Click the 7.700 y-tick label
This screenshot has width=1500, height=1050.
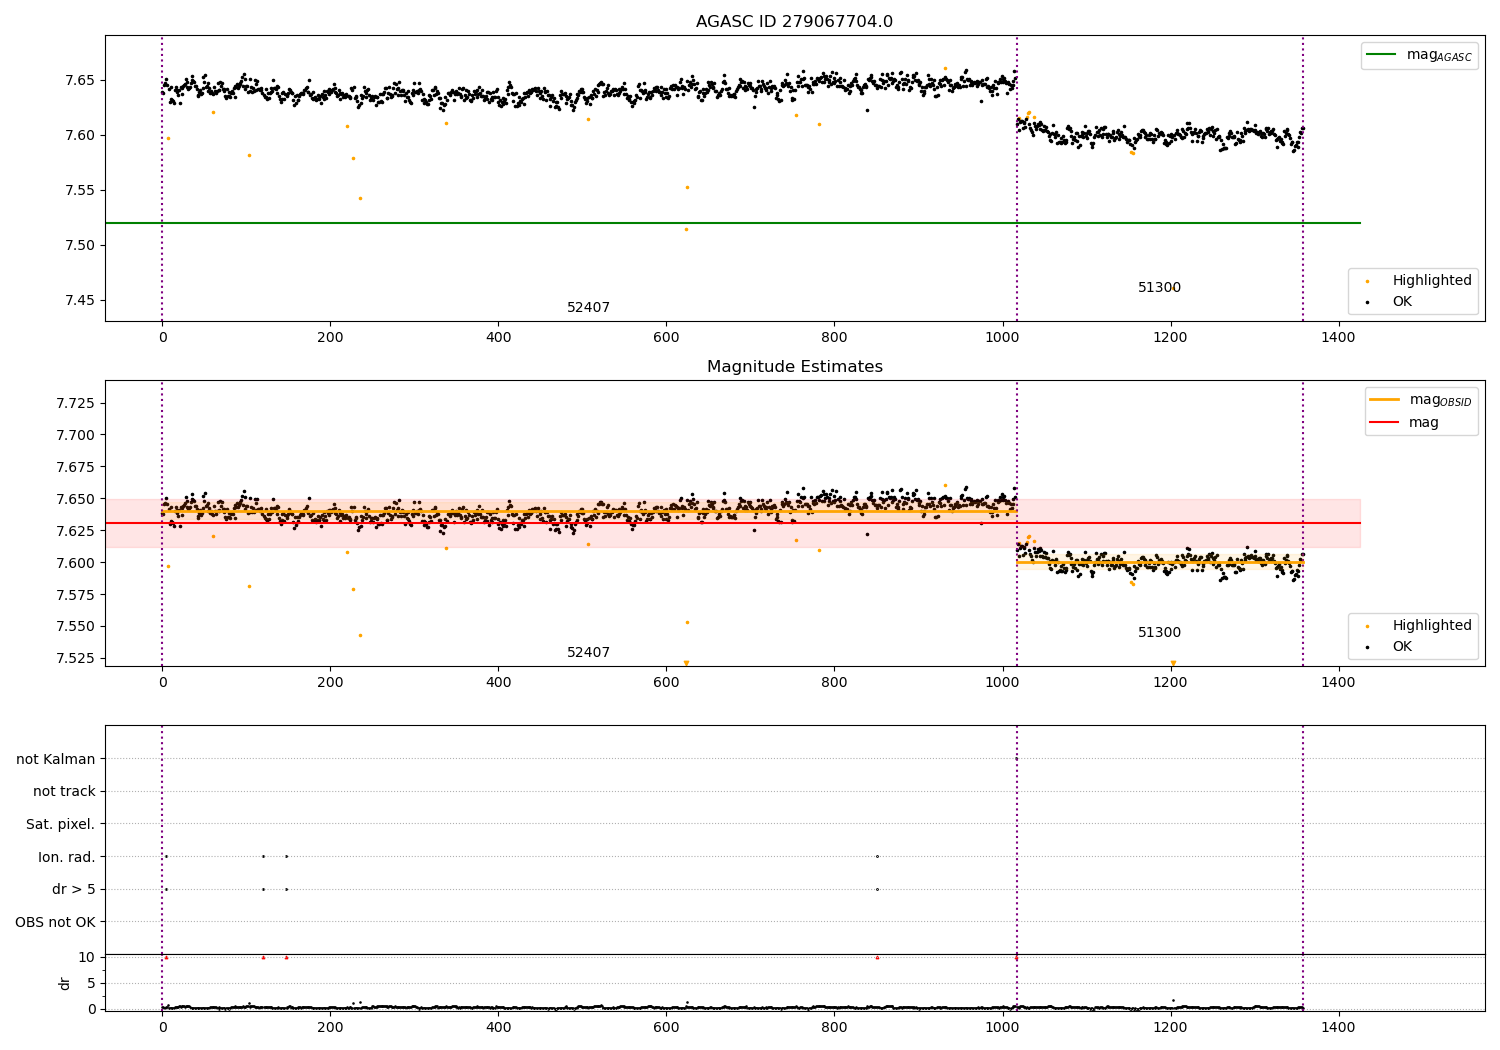click(75, 435)
